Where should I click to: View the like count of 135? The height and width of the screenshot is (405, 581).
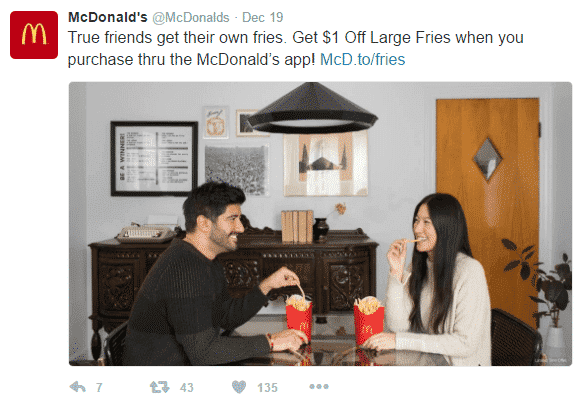point(268,388)
